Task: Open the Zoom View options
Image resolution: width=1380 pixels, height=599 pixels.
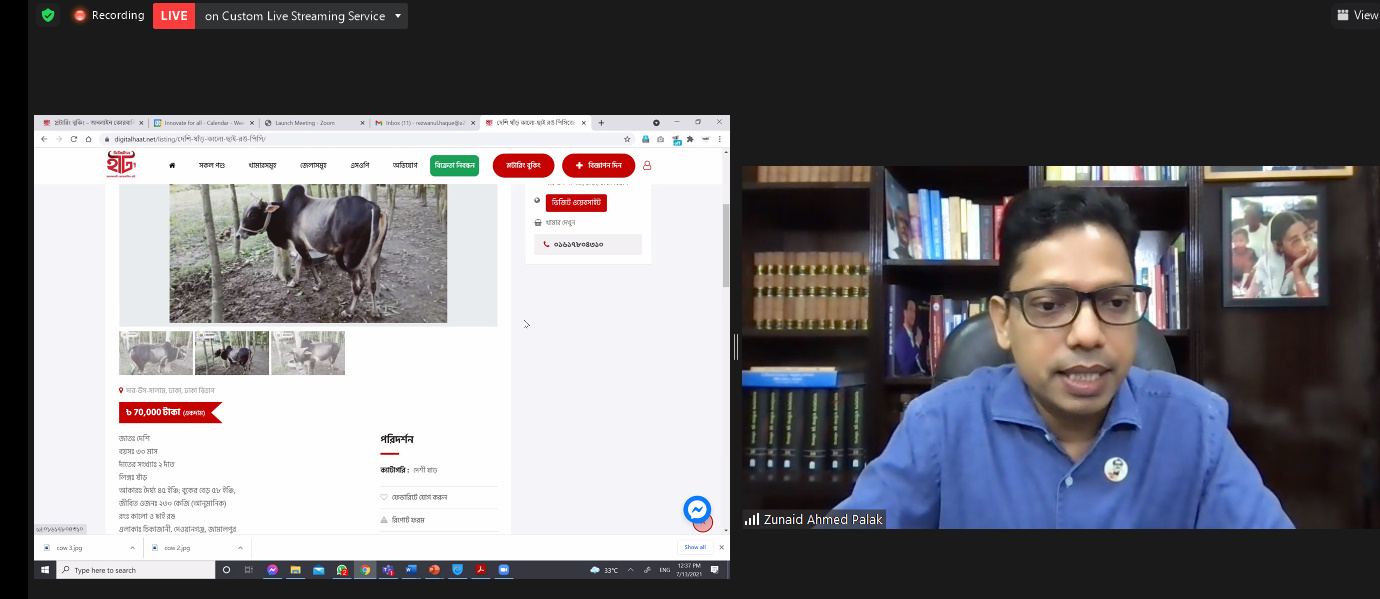Action: point(1358,15)
